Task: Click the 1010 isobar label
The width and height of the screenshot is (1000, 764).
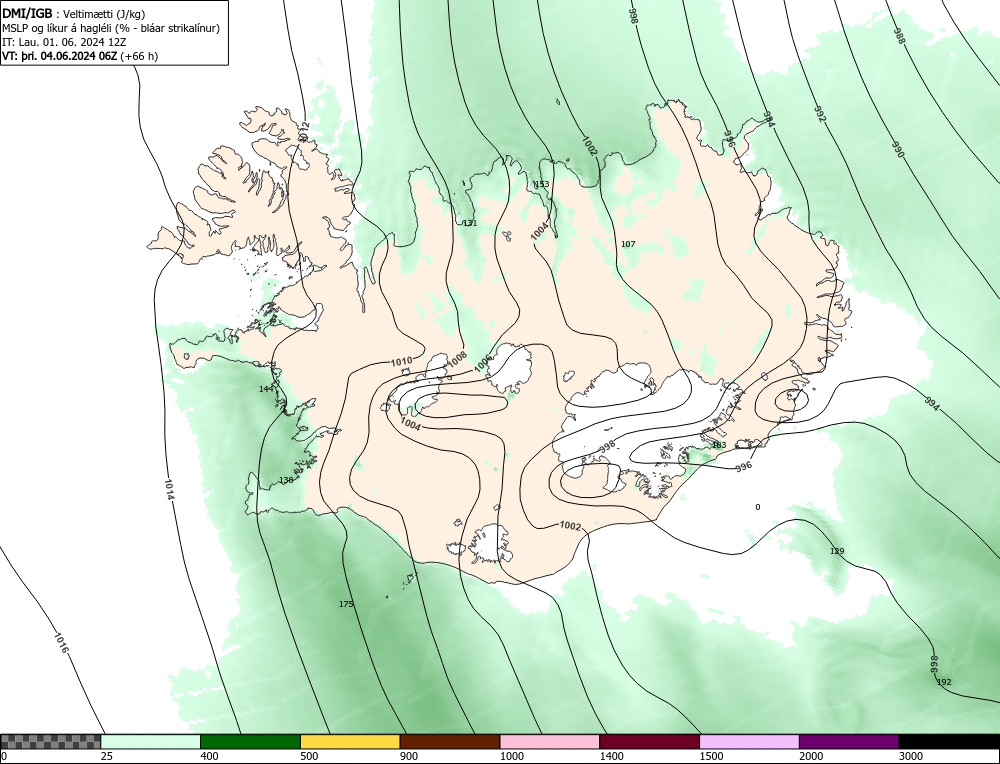Action: 401,362
